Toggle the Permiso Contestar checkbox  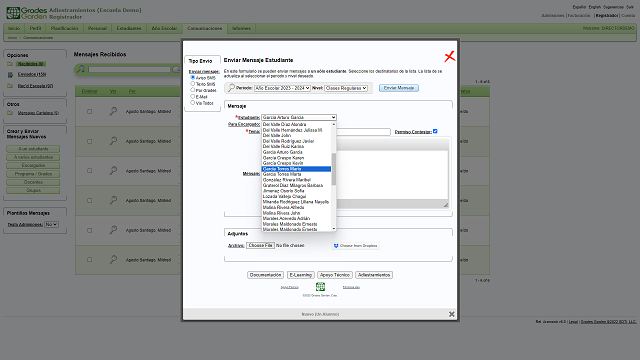[435, 131]
